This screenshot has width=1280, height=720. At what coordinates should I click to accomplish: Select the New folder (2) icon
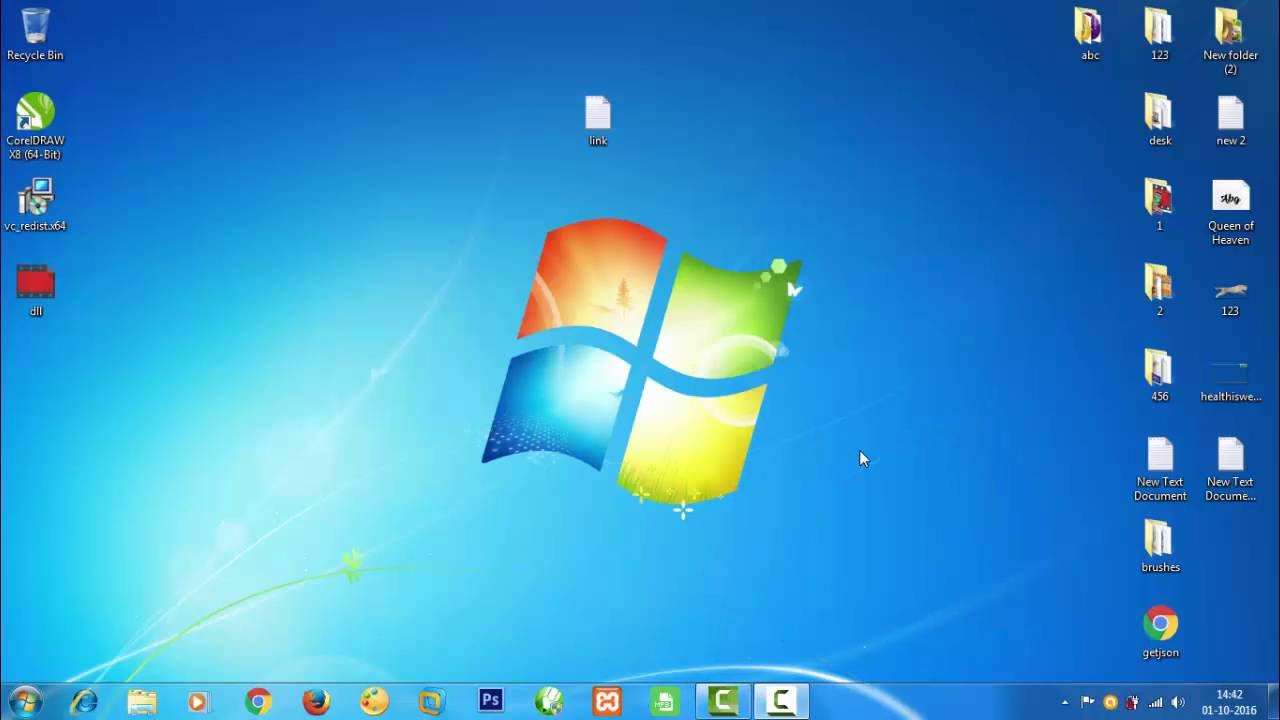click(x=1230, y=41)
